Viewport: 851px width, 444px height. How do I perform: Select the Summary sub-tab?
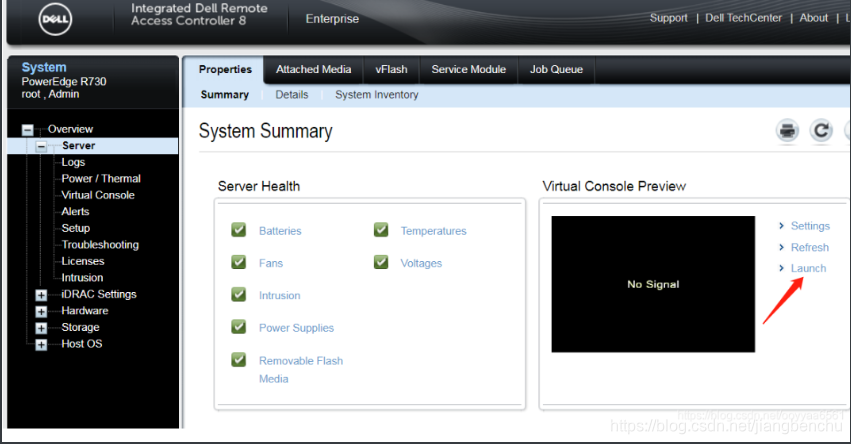click(x=225, y=95)
